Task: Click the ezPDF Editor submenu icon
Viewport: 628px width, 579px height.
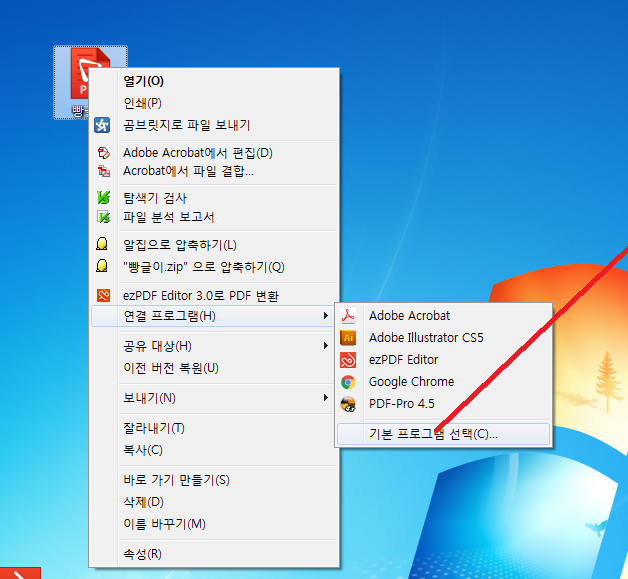Action: tap(348, 360)
